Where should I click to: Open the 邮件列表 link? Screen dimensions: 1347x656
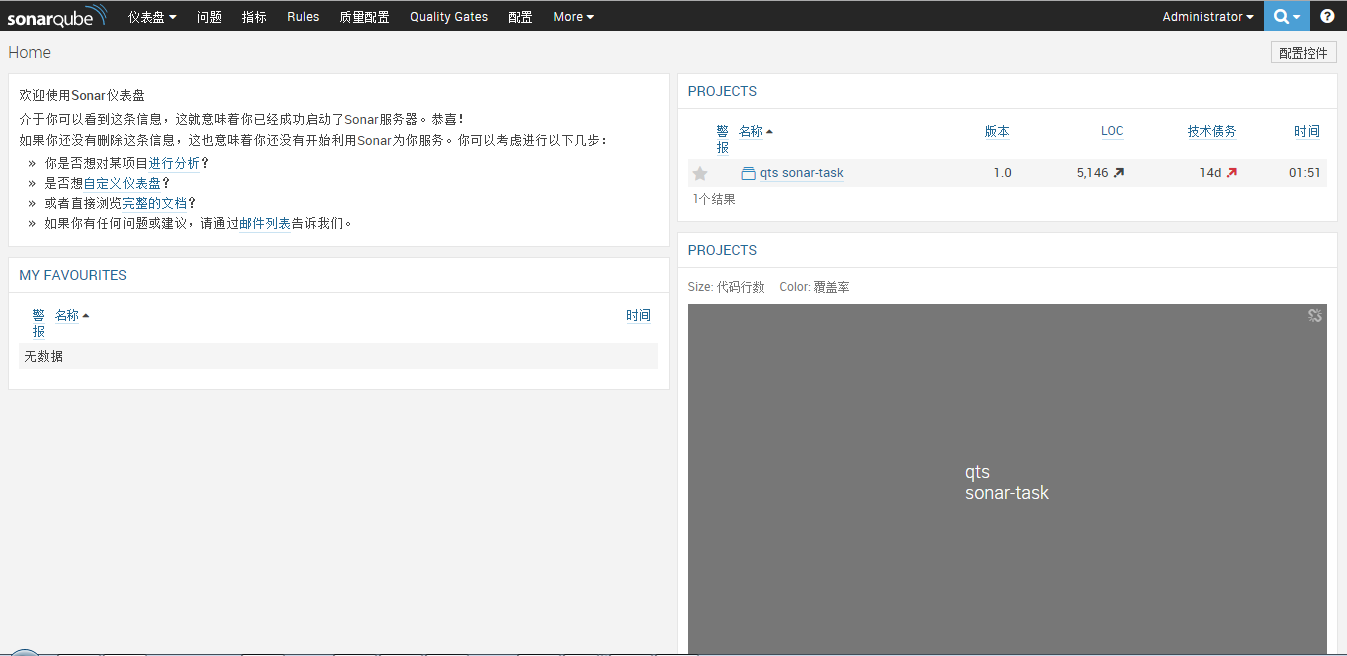[x=265, y=224]
